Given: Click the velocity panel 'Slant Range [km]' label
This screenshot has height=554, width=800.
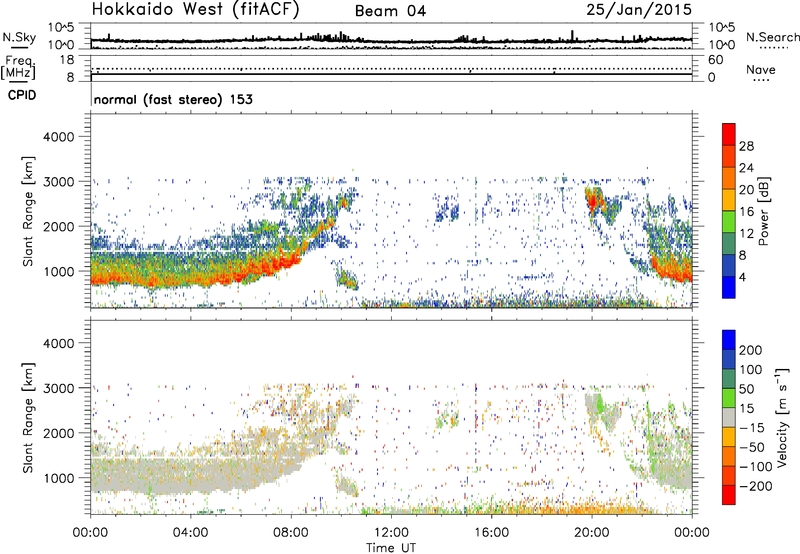Looking at the screenshot, I should (x=28, y=417).
